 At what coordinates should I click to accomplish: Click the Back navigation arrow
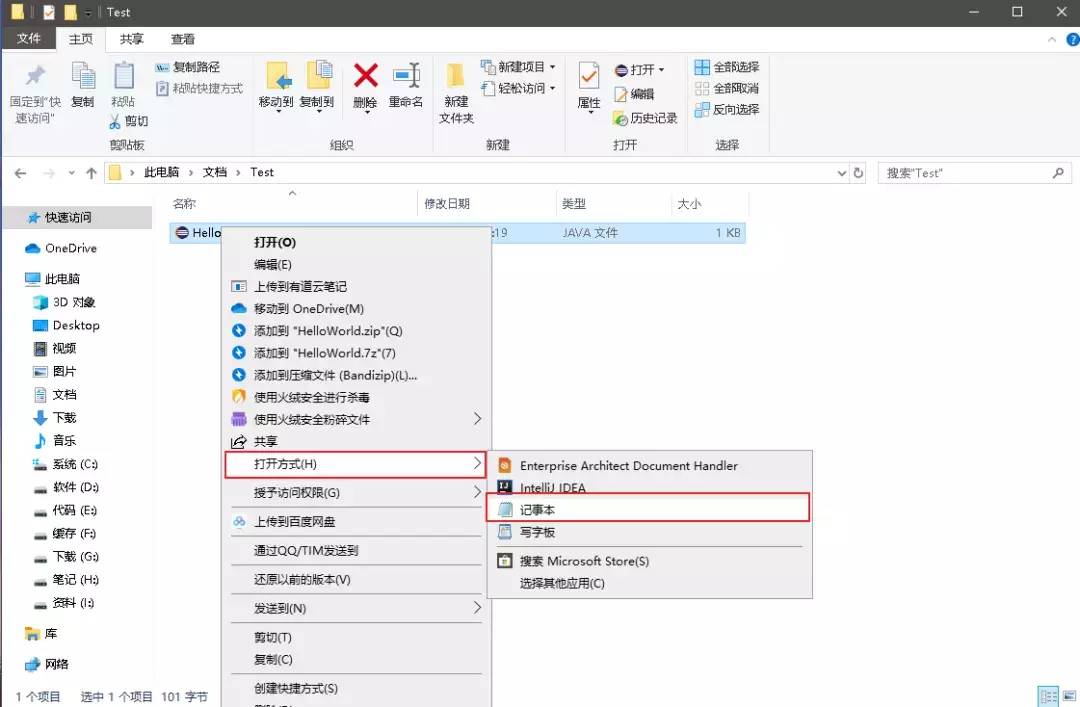(21, 173)
